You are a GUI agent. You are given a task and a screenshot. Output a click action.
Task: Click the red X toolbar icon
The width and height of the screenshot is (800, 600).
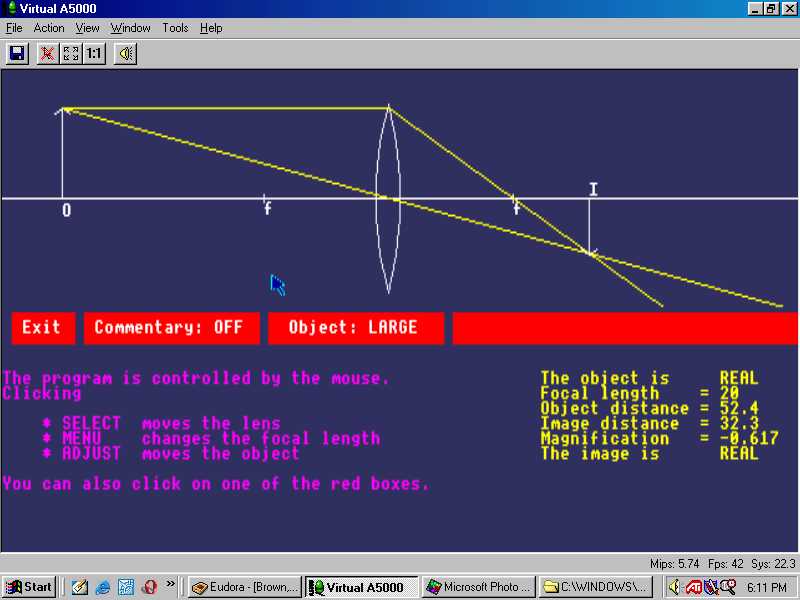coord(47,54)
